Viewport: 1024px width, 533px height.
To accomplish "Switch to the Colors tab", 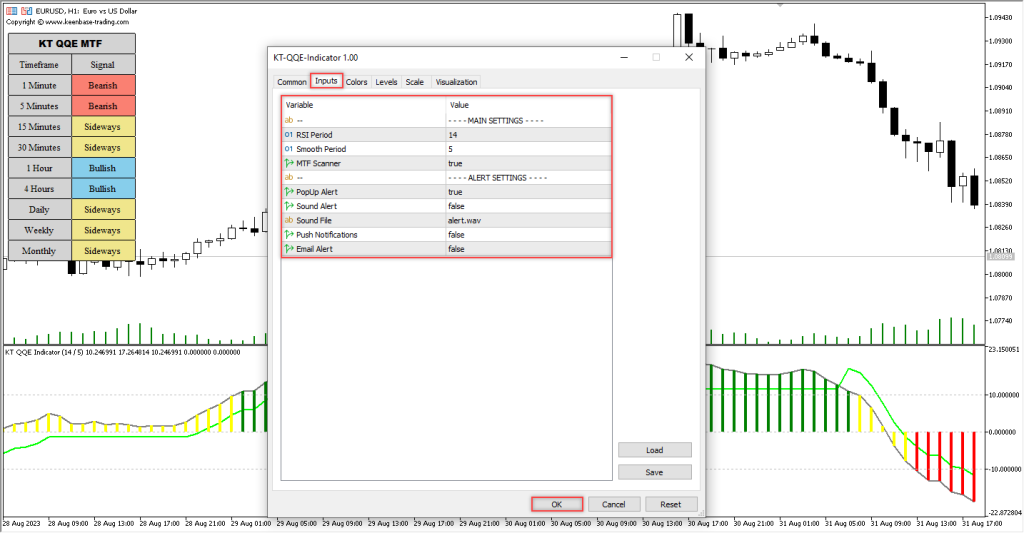I will click(357, 82).
